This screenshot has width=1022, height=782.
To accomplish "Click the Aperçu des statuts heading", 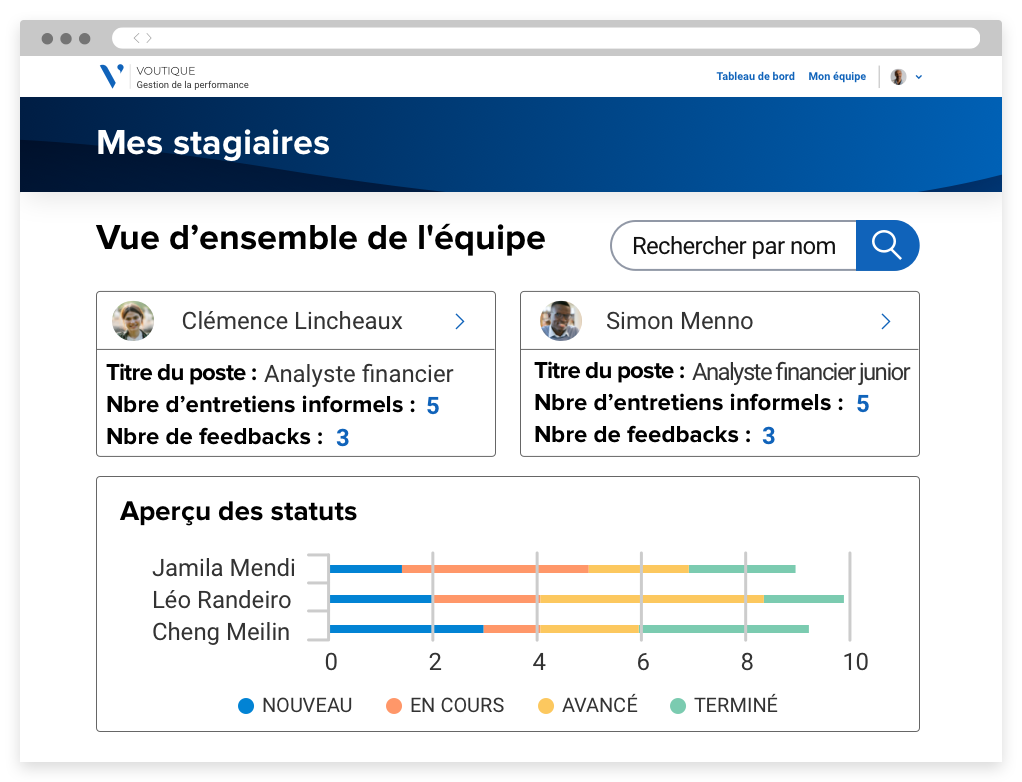I will tap(239, 512).
